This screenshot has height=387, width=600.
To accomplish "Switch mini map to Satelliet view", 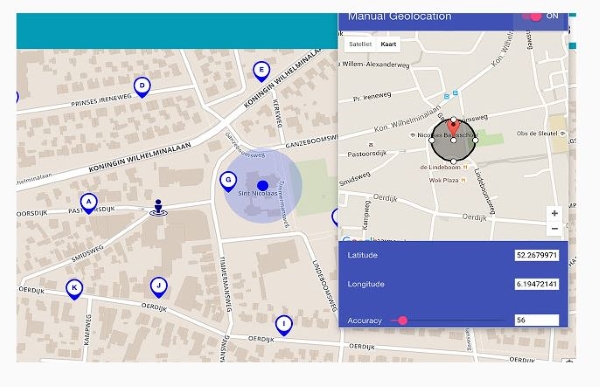I will [x=360, y=44].
